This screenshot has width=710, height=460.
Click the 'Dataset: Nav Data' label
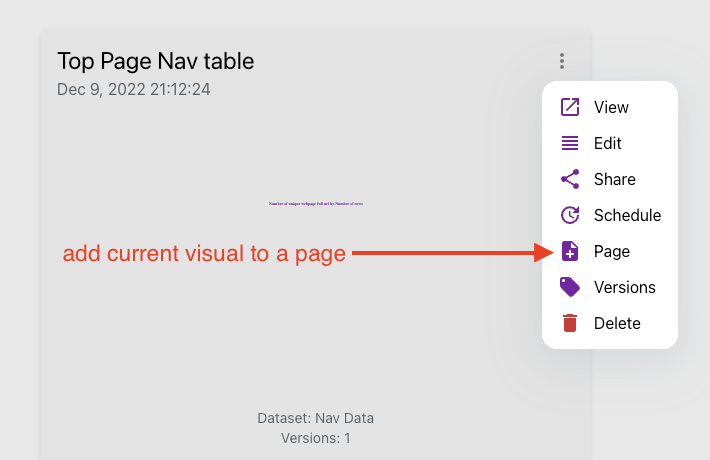pos(316,418)
